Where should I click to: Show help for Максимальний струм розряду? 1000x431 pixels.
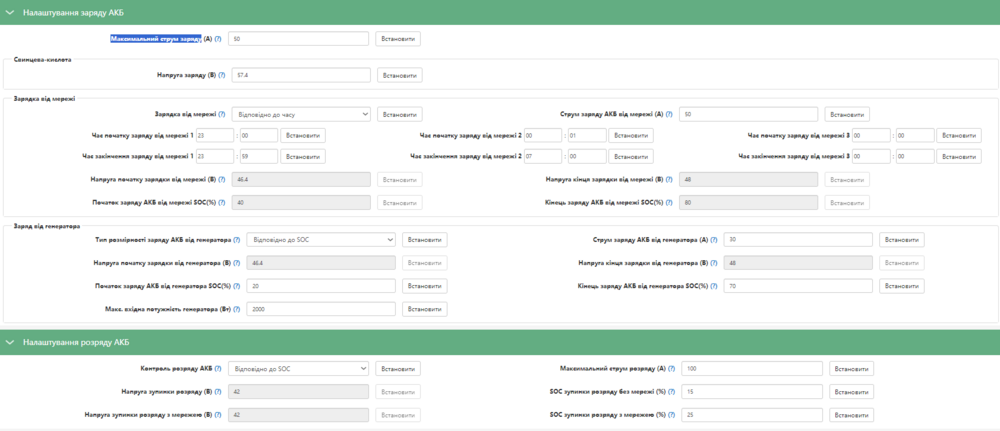tap(672, 368)
